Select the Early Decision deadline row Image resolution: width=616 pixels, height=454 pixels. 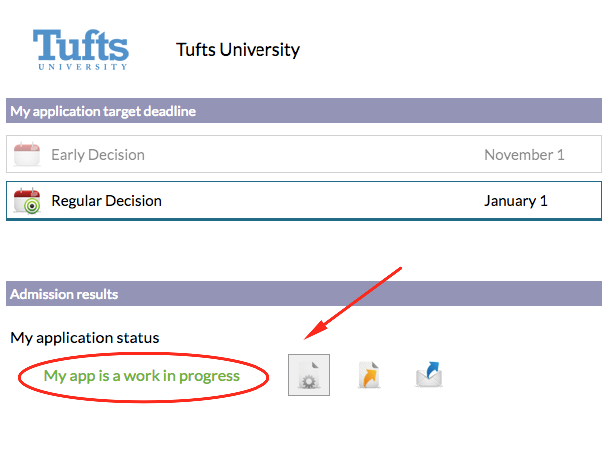pos(304,154)
